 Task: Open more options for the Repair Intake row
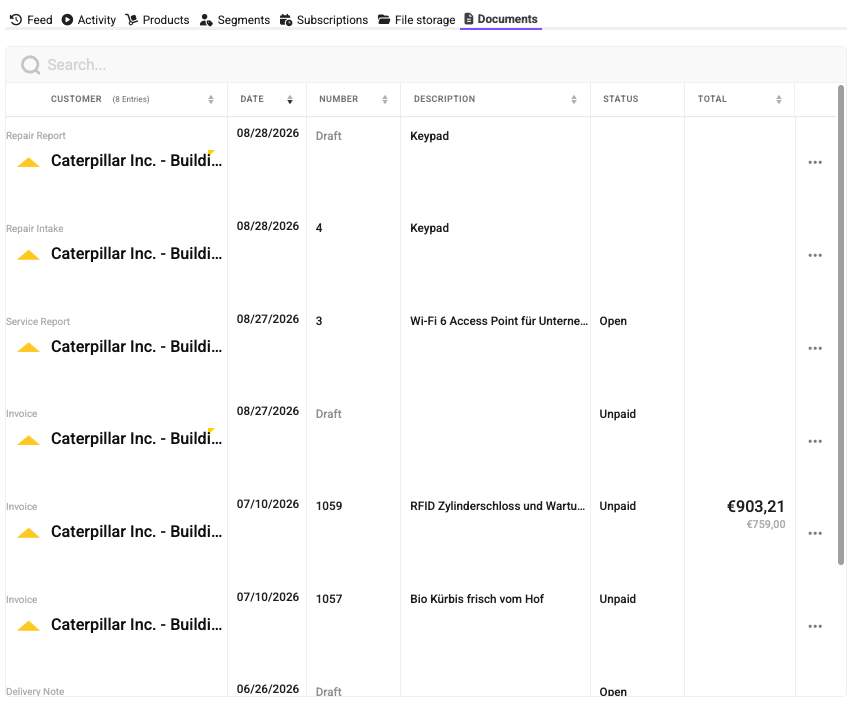(815, 256)
